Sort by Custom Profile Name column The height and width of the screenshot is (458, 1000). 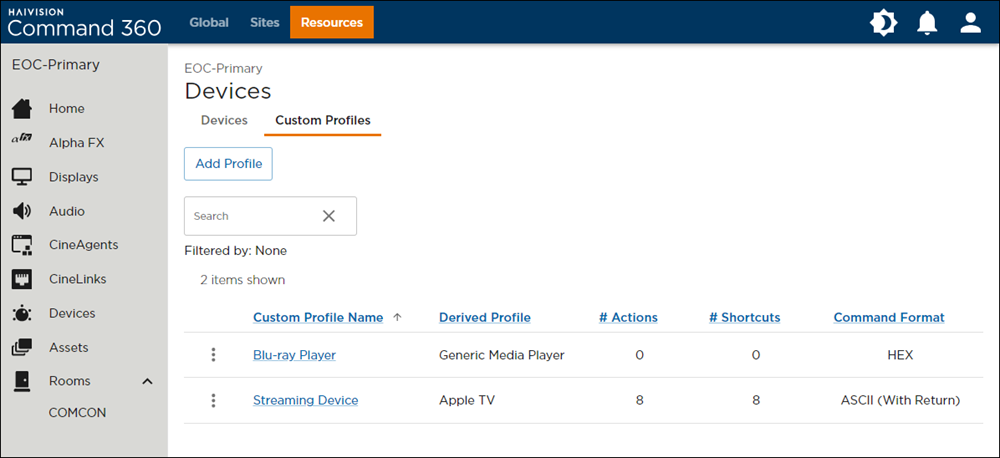318,317
